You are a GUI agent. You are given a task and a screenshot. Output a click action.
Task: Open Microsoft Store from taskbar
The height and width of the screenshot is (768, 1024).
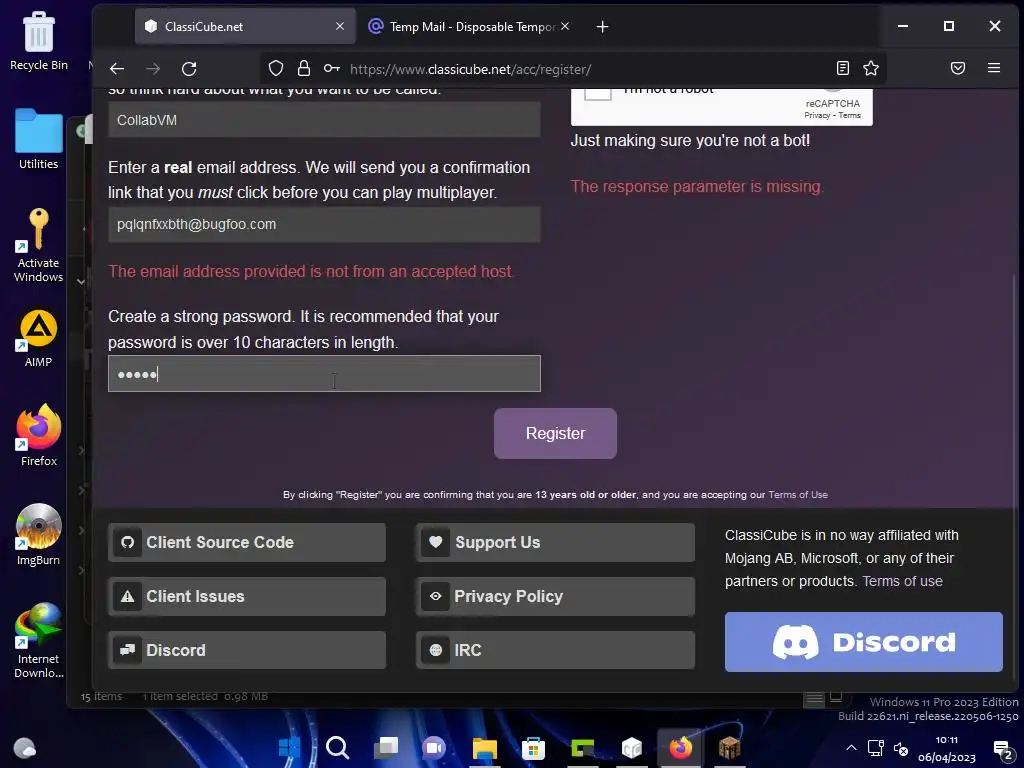pos(534,748)
